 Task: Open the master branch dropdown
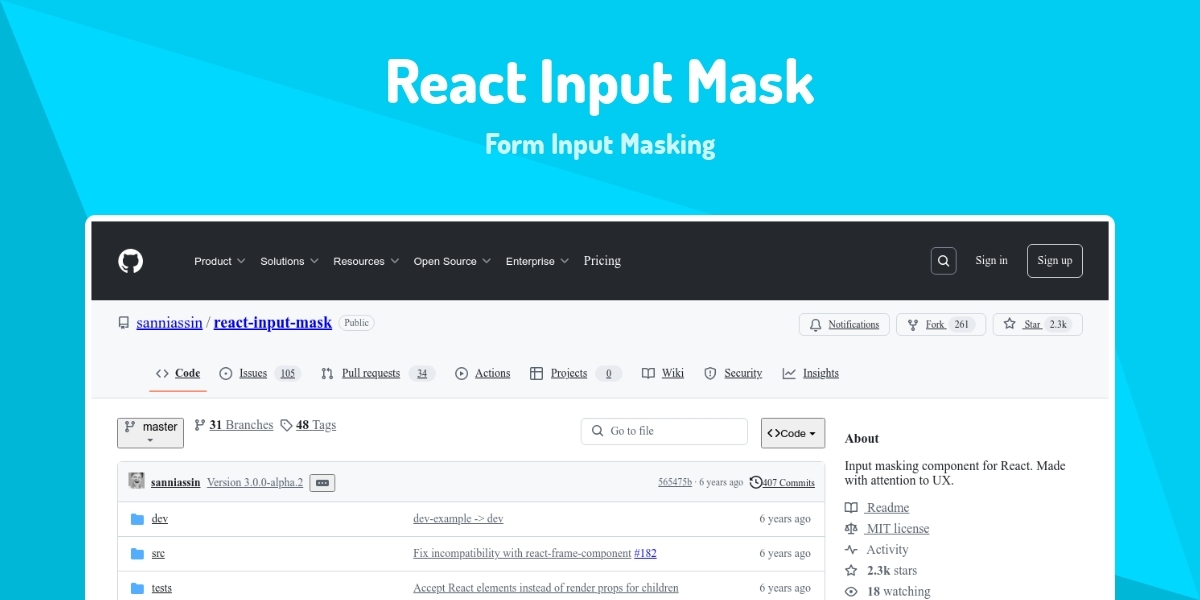coord(150,432)
